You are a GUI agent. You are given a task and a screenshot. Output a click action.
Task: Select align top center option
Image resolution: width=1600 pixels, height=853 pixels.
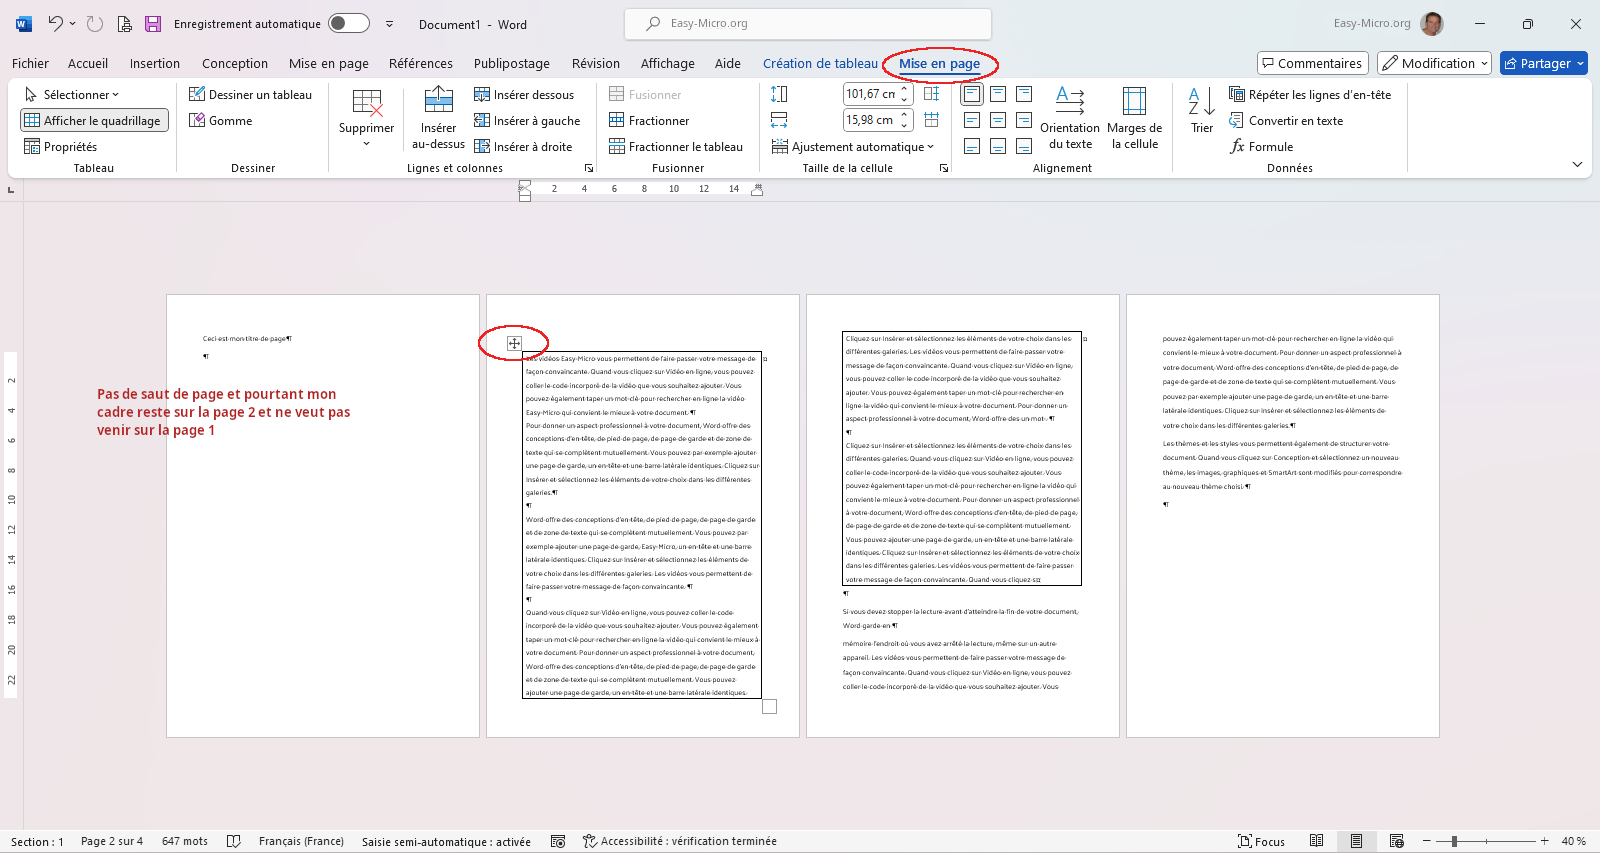tap(998, 94)
